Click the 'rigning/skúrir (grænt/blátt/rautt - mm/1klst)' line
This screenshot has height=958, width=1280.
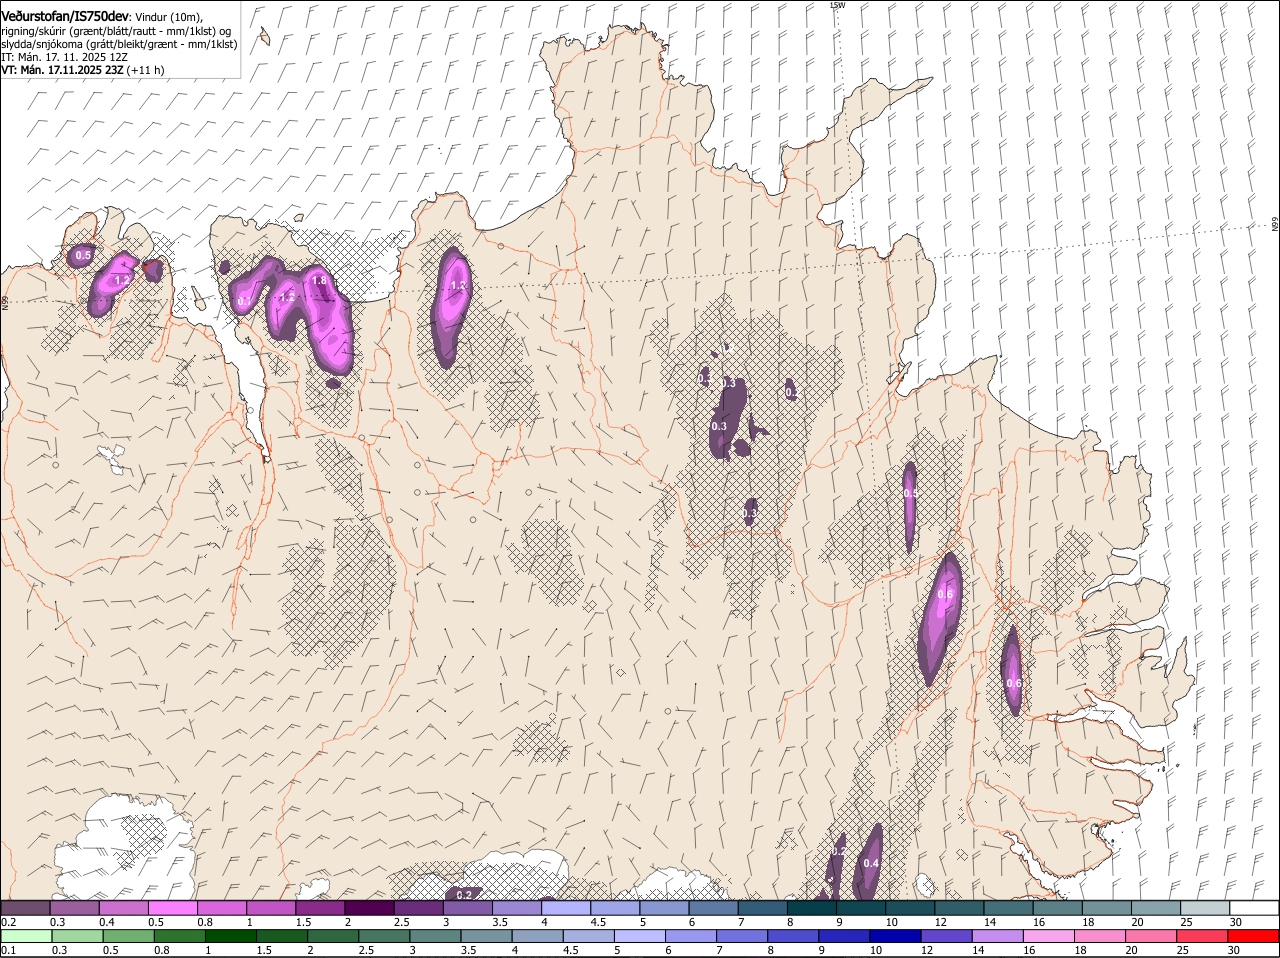116,31
